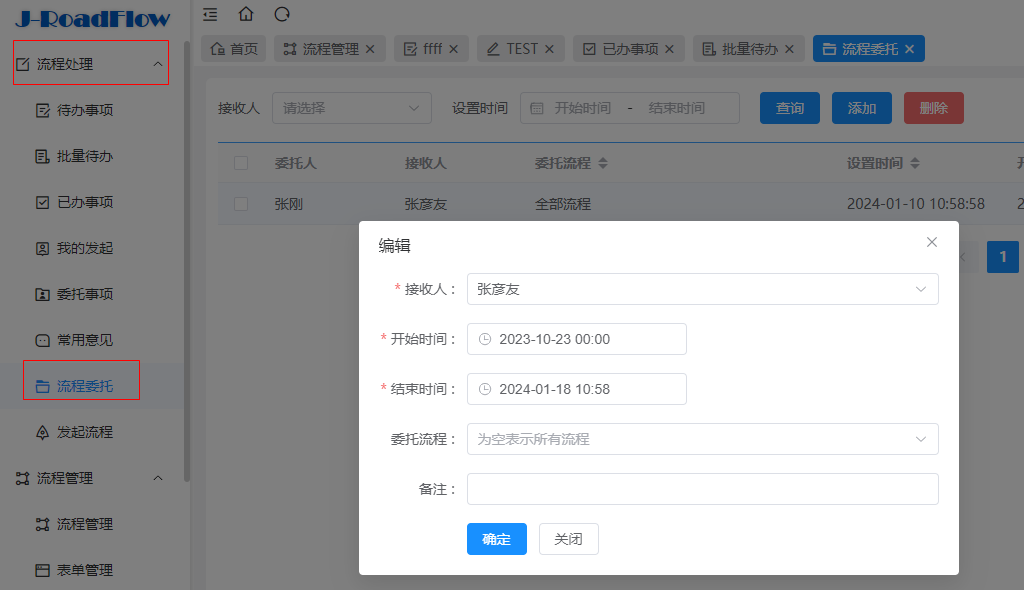Switch to the 首页 tab
1024x590 pixels.
[x=234, y=49]
